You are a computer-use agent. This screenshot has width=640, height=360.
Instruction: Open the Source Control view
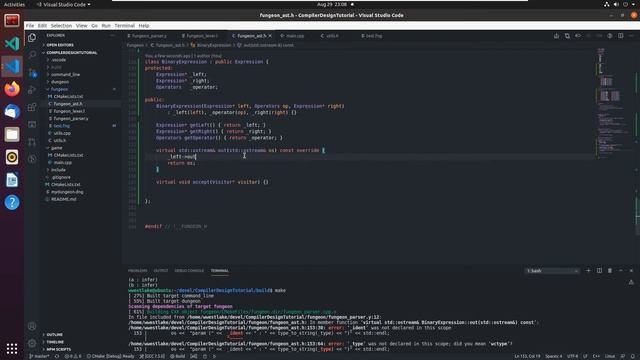[x=32, y=73]
